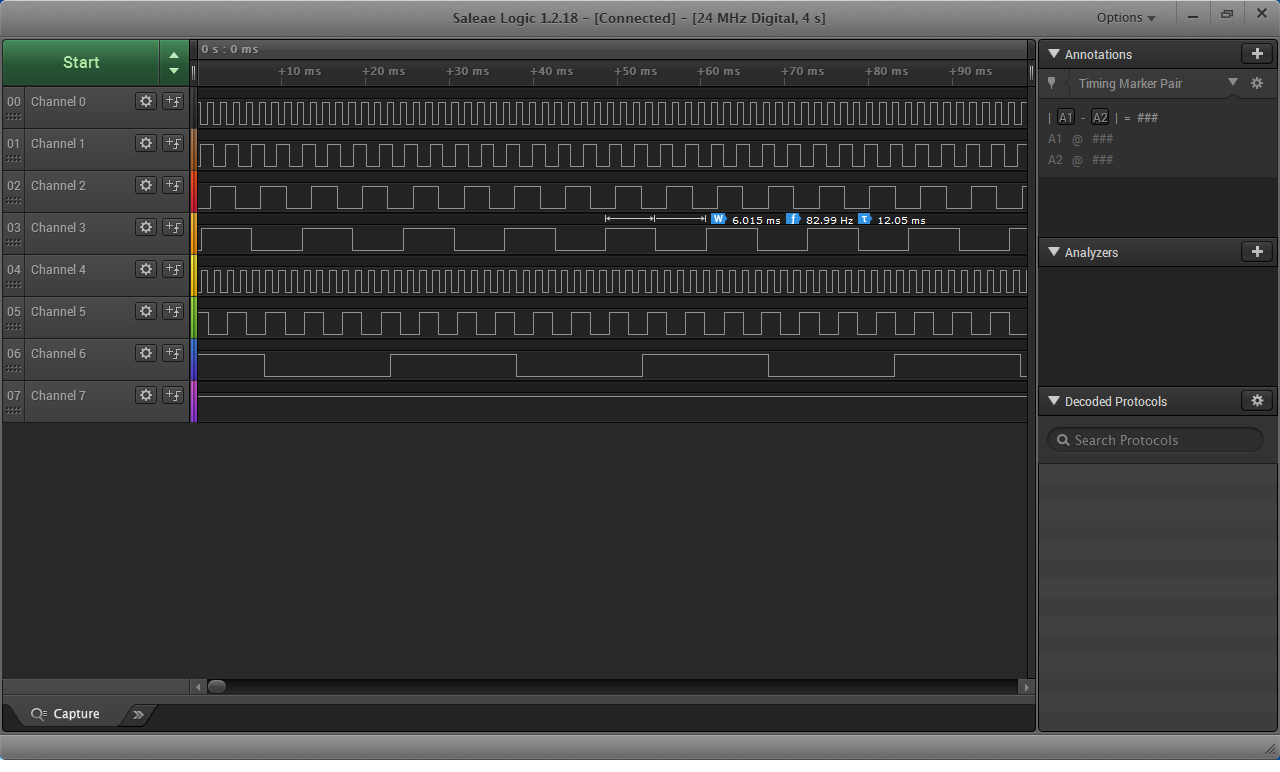
Task: Set trigger on Channel 0
Action: (x=173, y=101)
